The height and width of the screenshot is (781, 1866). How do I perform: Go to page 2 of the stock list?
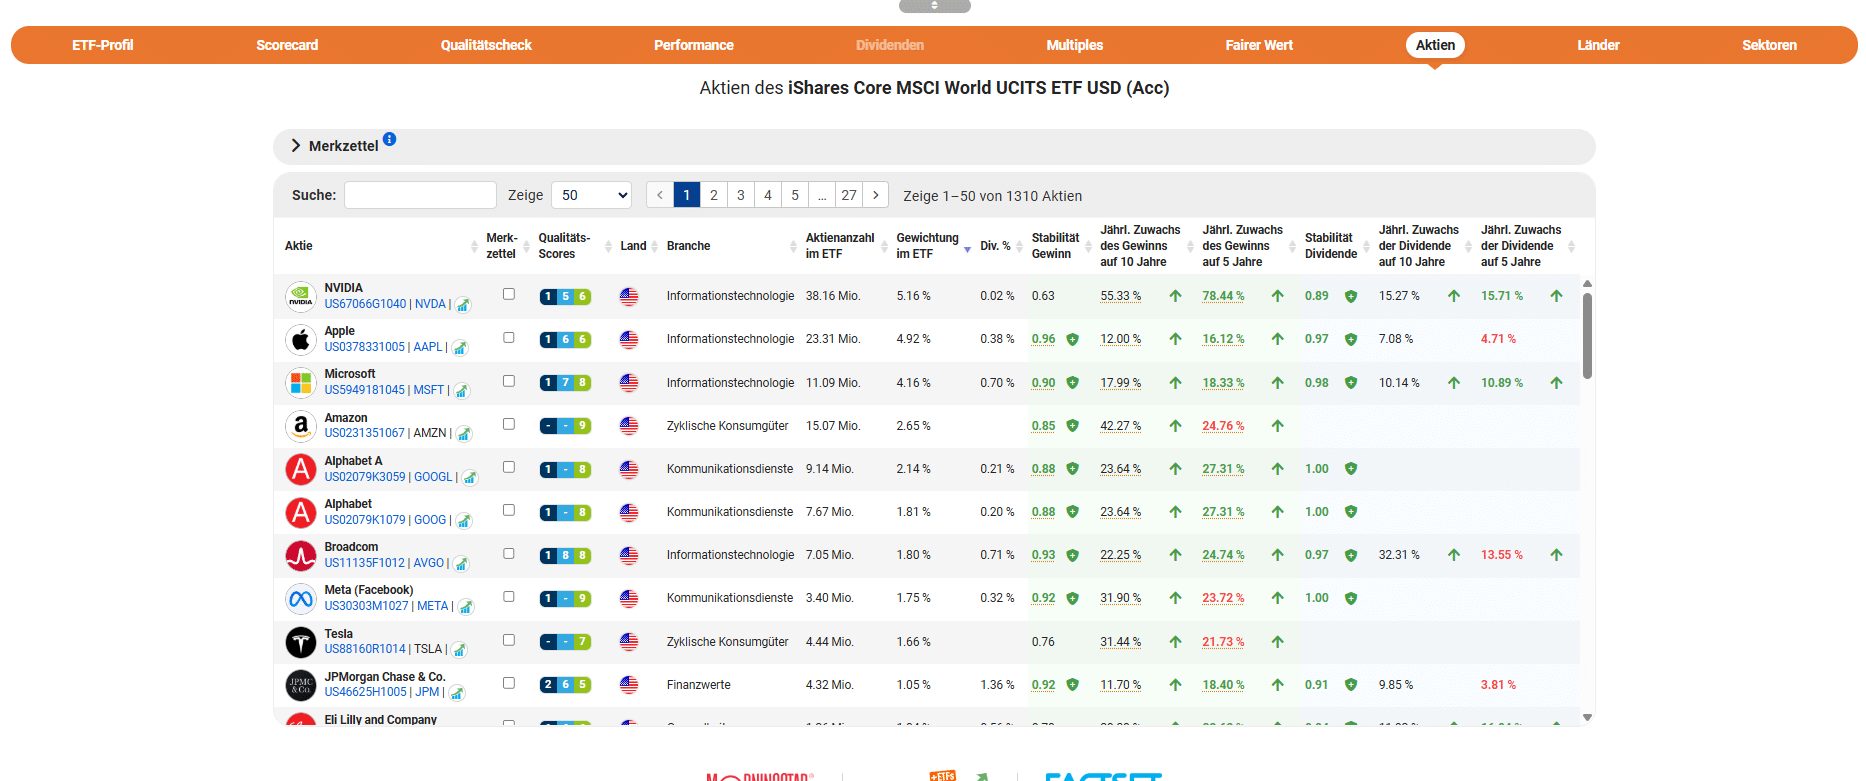click(x=713, y=195)
